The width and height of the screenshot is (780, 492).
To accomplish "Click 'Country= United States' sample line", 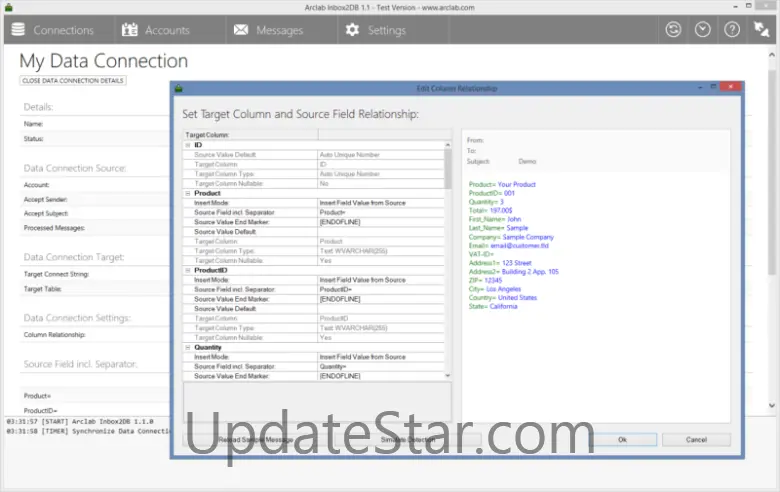I will click(x=502, y=298).
